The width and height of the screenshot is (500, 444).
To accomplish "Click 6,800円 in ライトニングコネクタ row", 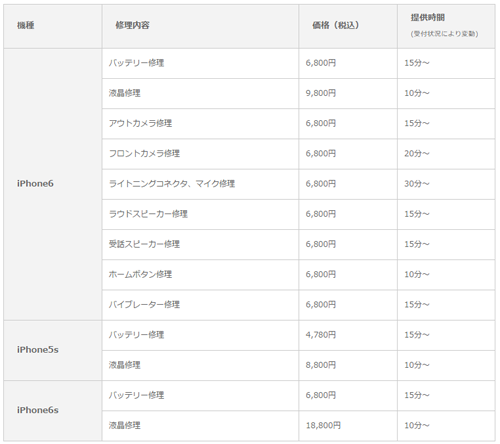I will point(321,184).
